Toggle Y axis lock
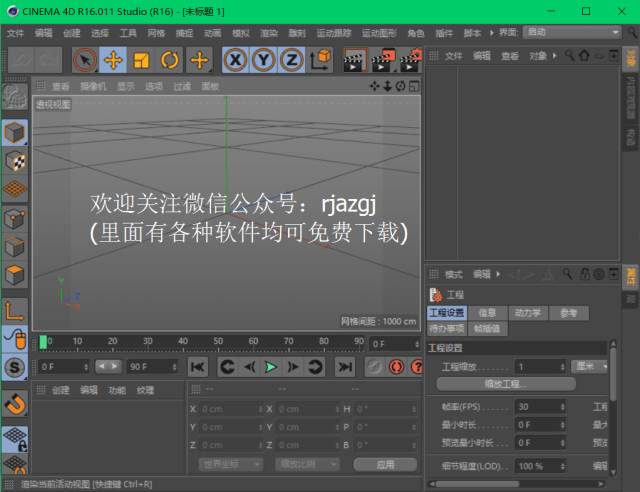 click(263, 60)
